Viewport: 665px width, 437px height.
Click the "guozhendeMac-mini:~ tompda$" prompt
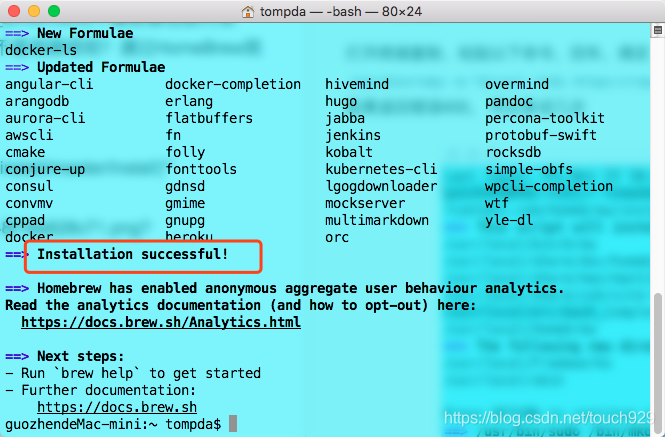point(113,424)
